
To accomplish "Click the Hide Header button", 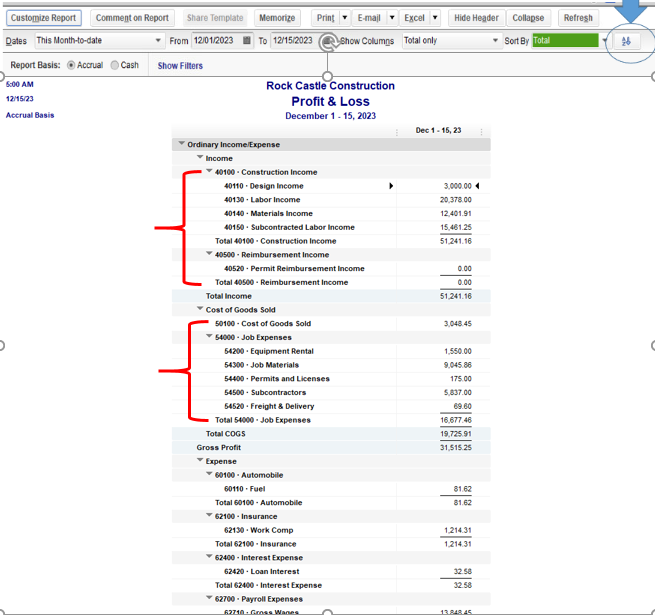I will coord(476,18).
